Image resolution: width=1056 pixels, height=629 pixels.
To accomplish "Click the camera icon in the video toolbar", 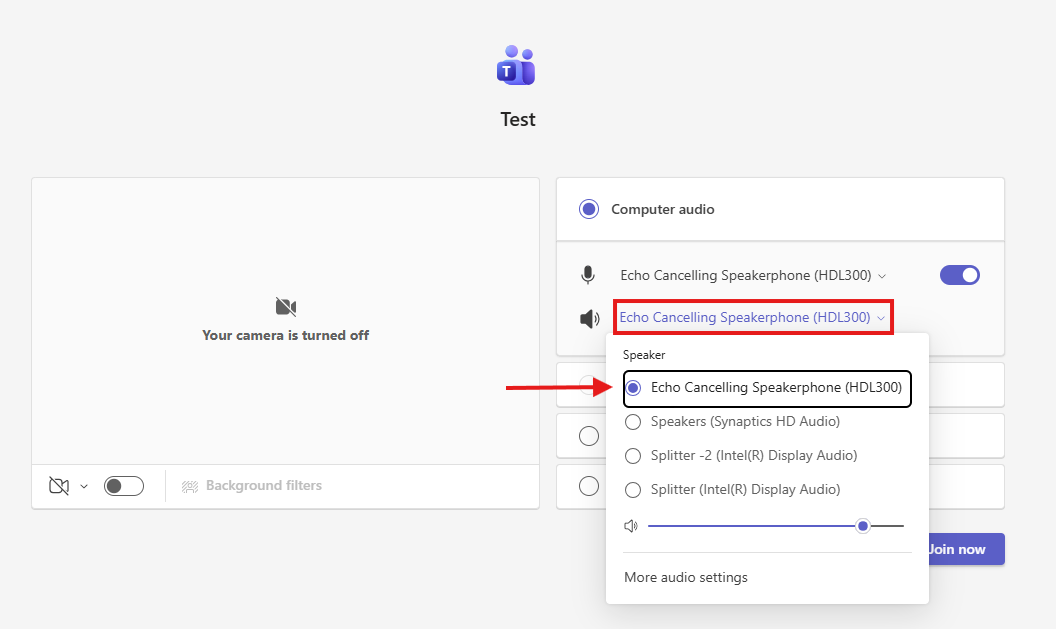I will pyautogui.click(x=59, y=486).
